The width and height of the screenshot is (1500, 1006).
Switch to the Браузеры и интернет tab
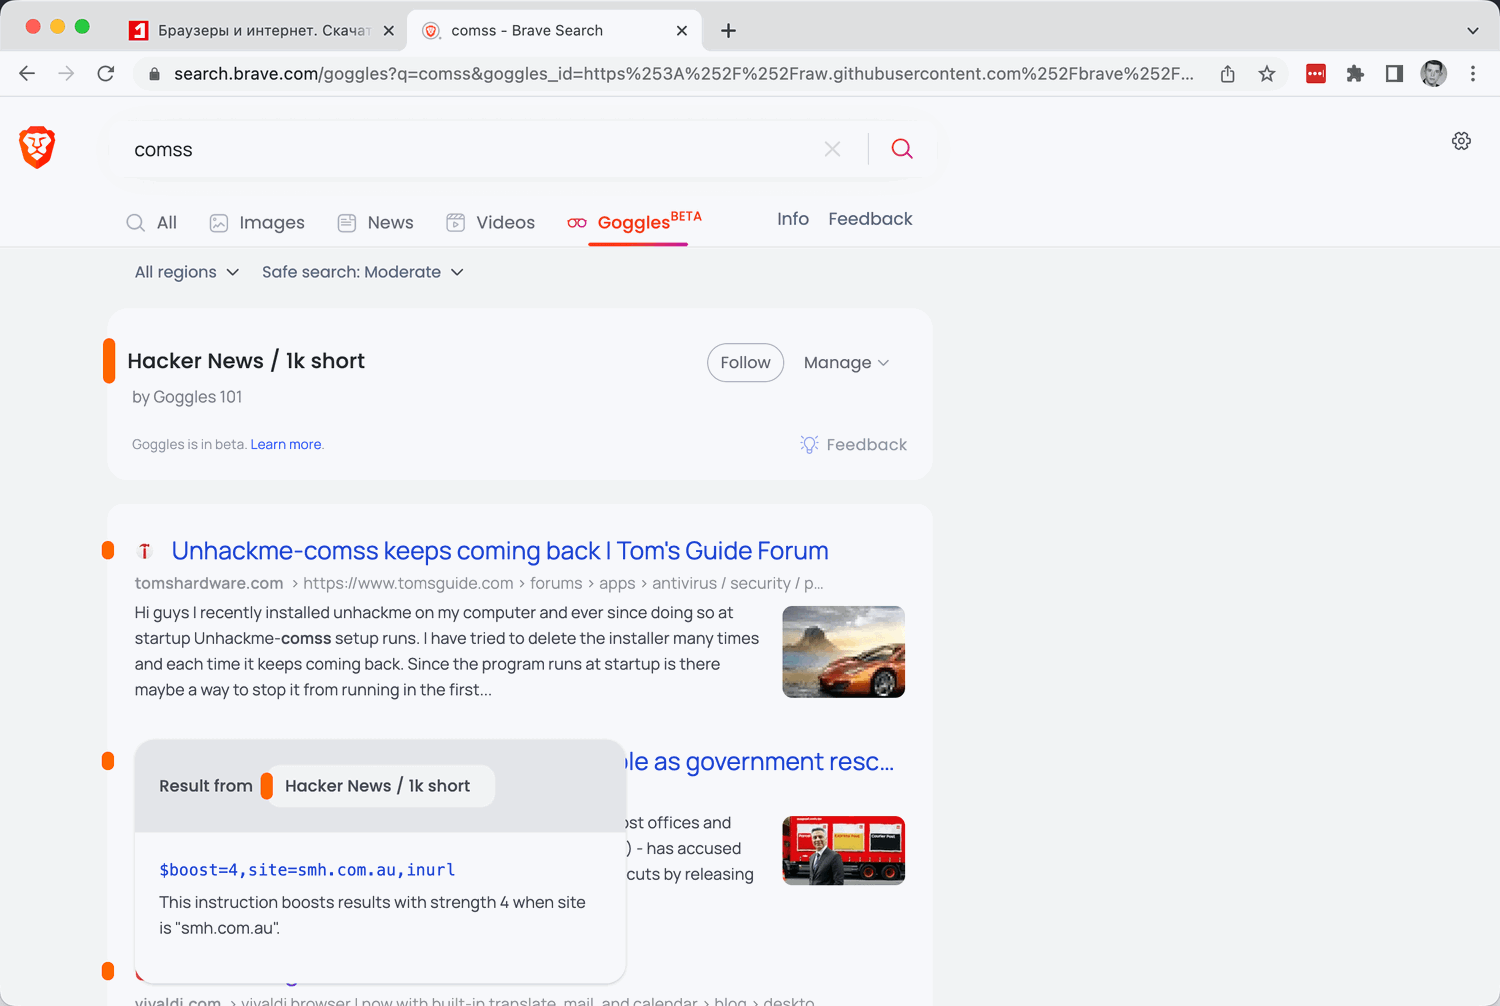262,30
